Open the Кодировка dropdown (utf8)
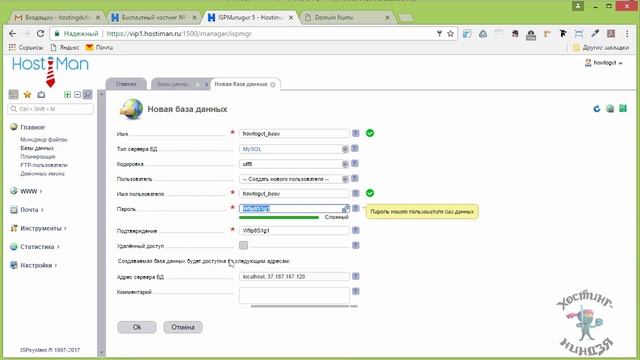Image resolution: width=640 pixels, height=360 pixels. [x=293, y=164]
